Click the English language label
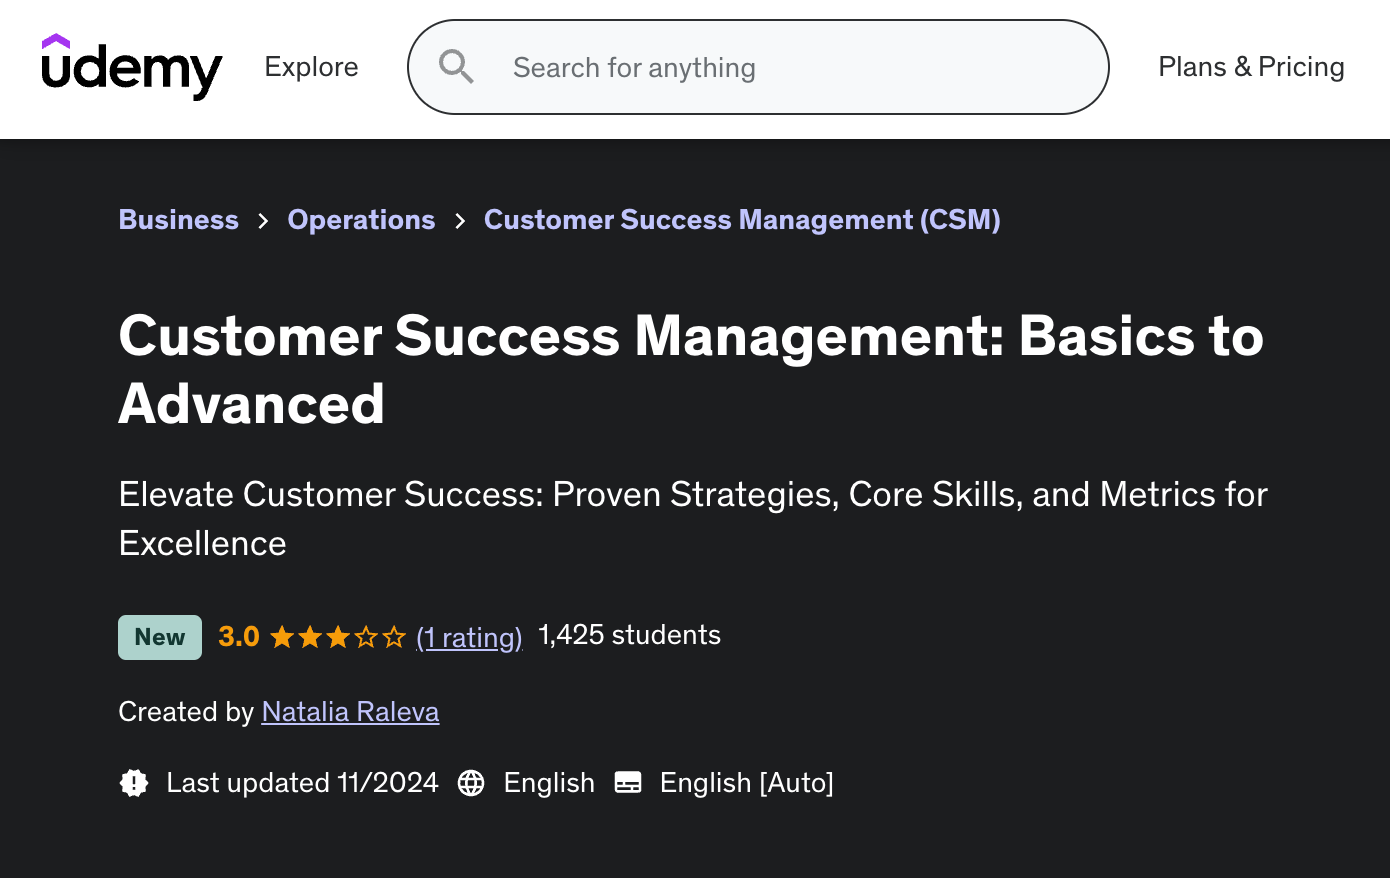The height and width of the screenshot is (878, 1390). (x=549, y=783)
